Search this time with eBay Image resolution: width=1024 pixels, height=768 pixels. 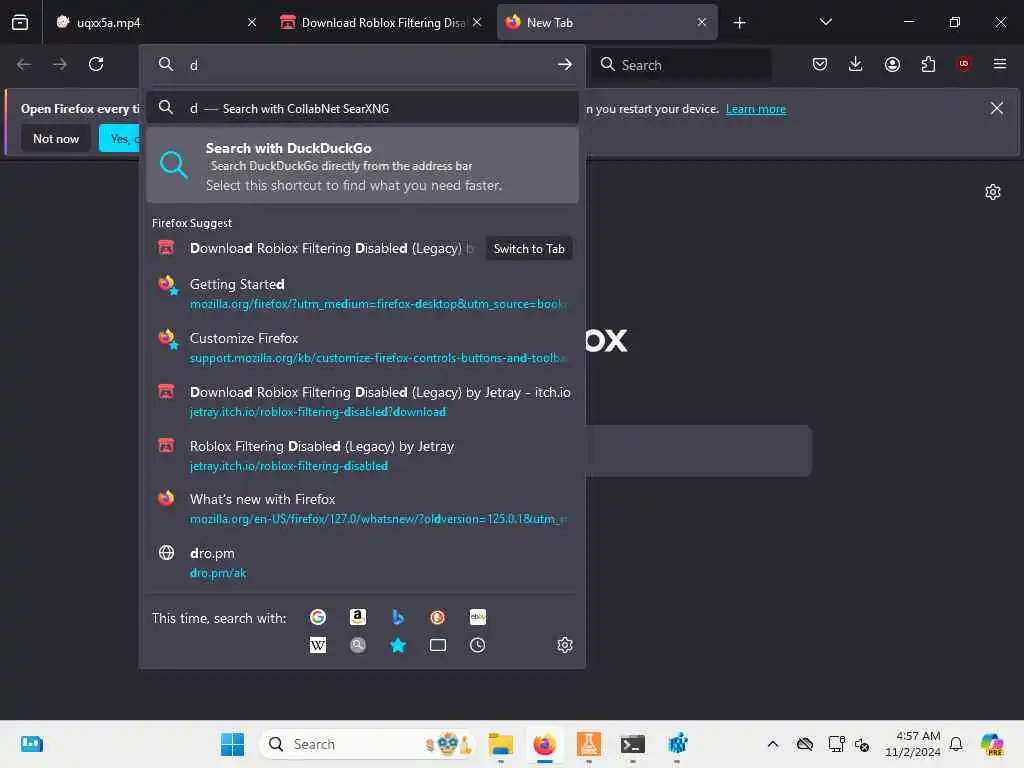(x=477, y=617)
